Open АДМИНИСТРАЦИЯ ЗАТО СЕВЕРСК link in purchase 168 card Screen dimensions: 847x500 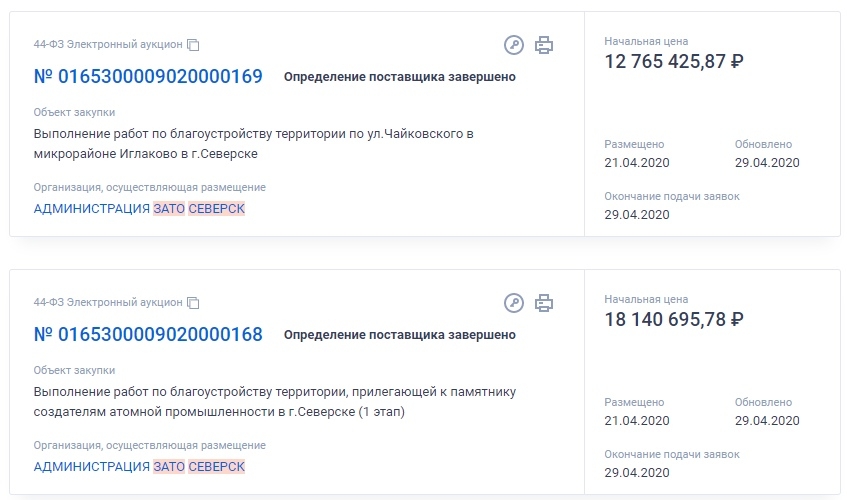(x=139, y=467)
